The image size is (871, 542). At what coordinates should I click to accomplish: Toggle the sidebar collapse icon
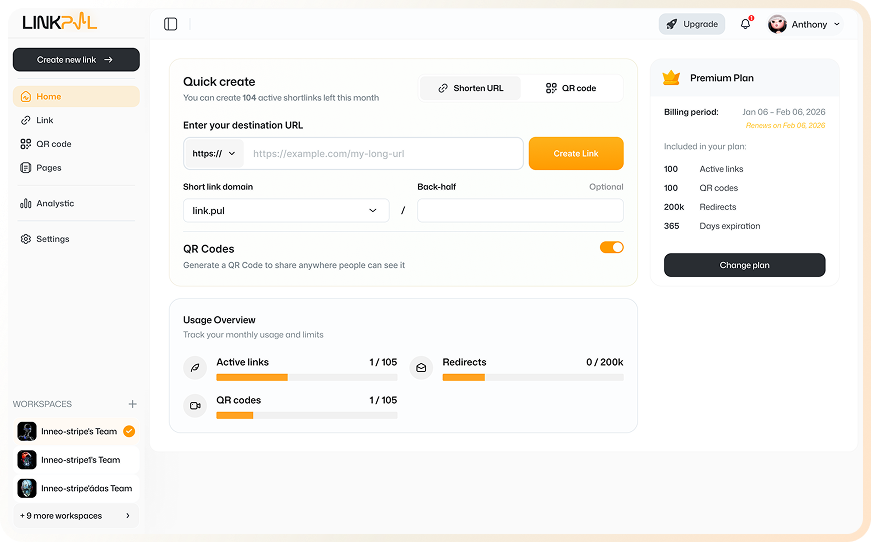171,24
